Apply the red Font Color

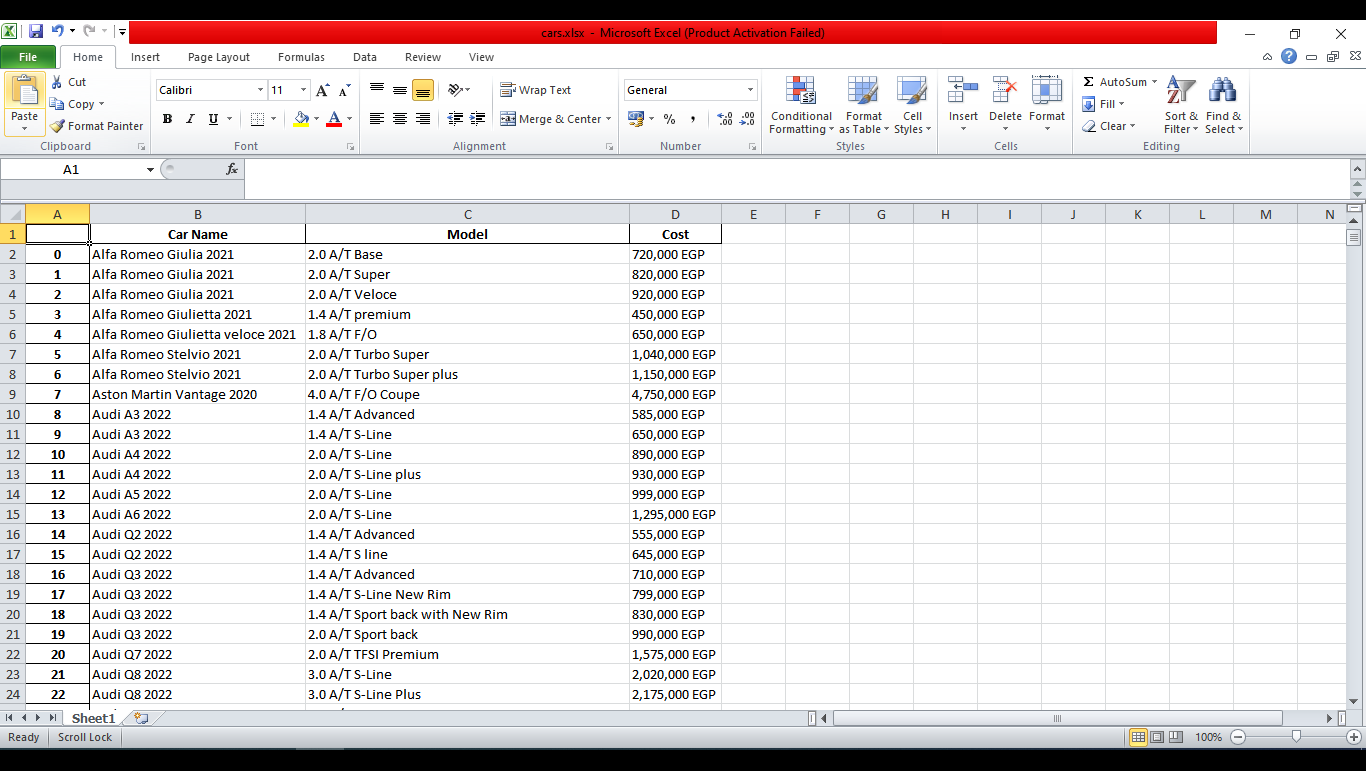334,119
